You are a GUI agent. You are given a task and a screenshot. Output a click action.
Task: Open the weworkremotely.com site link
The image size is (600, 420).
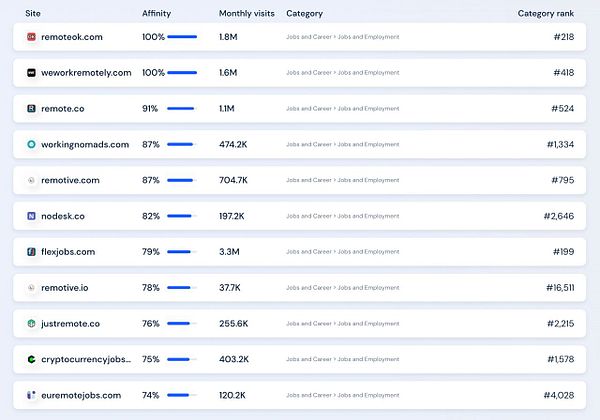[x=86, y=73]
